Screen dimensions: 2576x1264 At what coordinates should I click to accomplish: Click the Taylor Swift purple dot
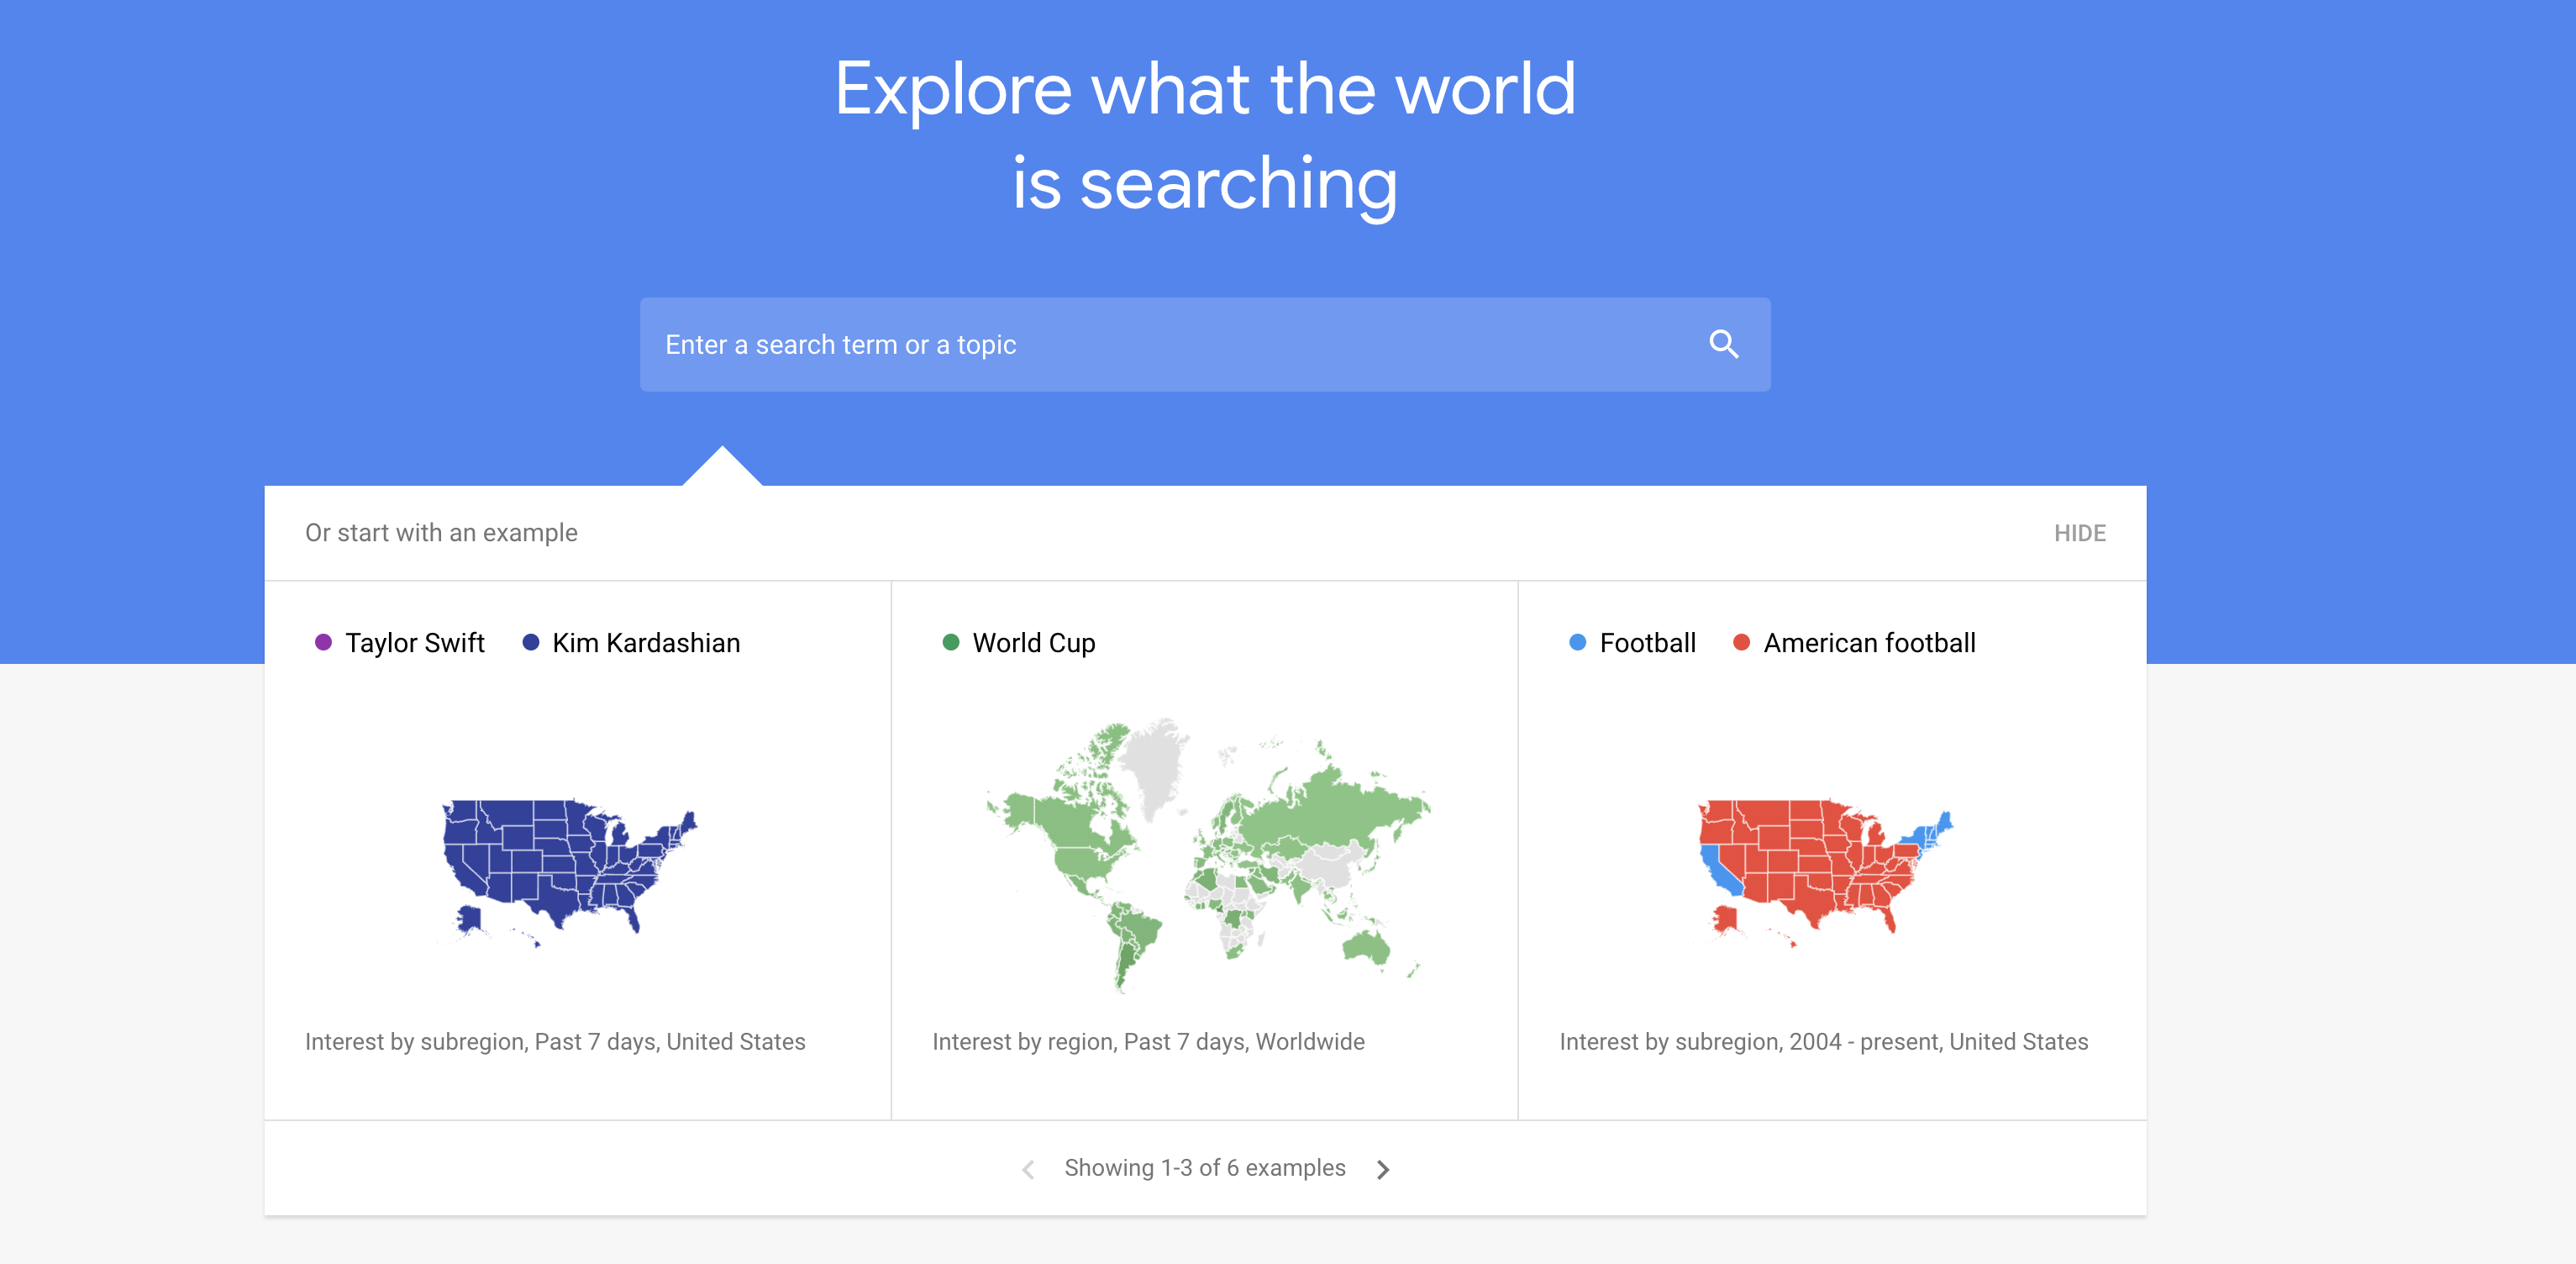(323, 642)
